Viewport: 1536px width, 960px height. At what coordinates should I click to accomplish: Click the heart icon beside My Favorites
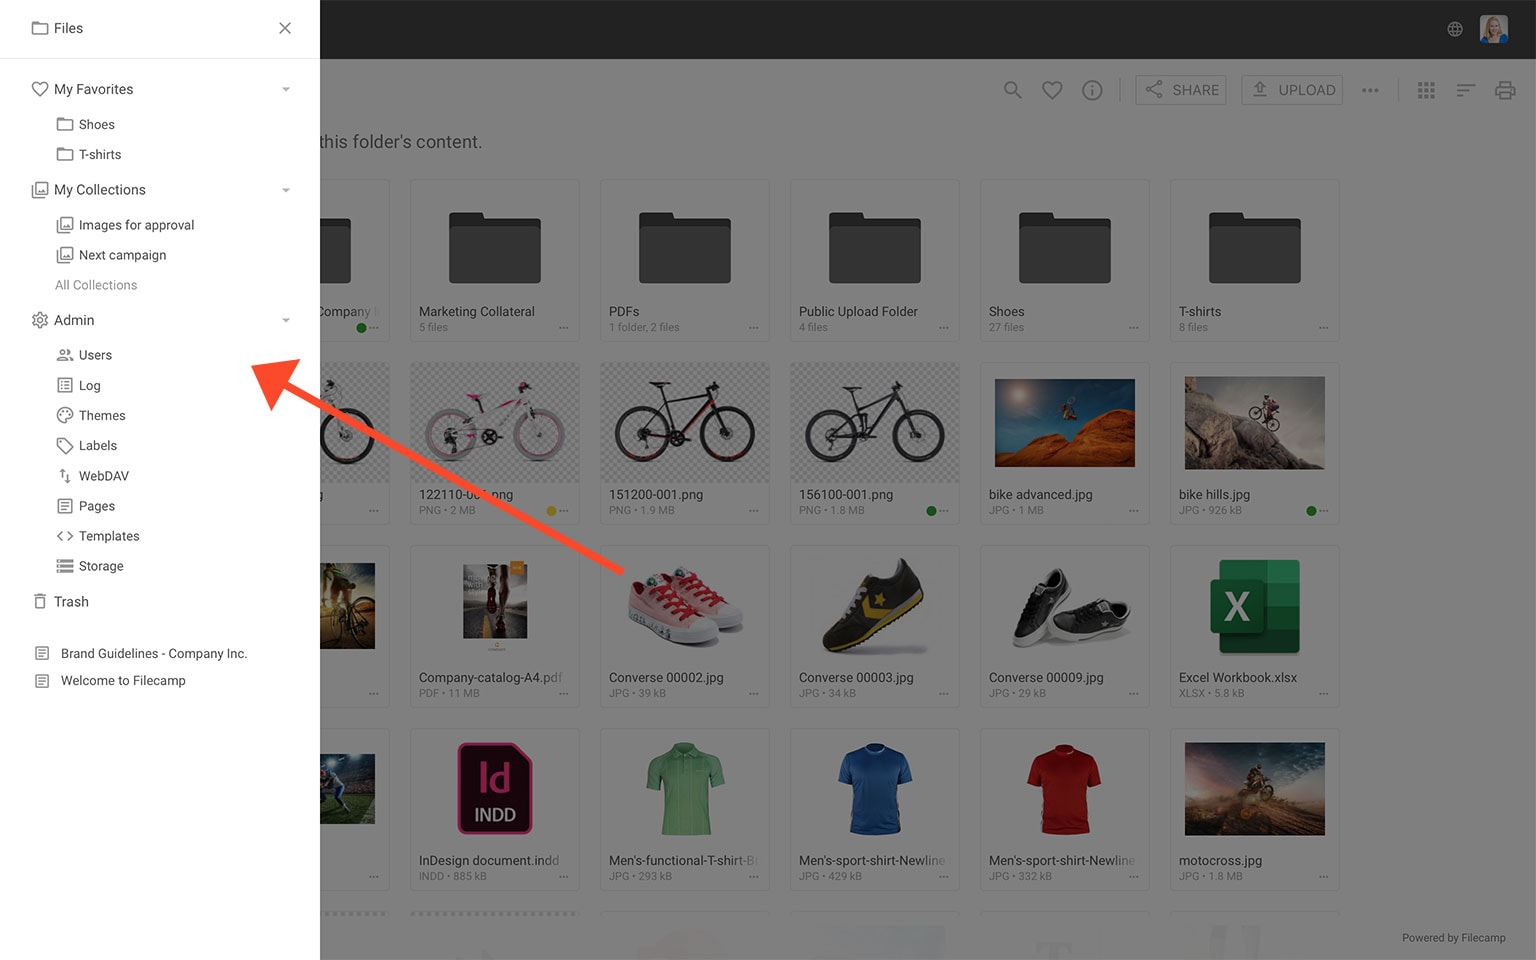tap(40, 89)
